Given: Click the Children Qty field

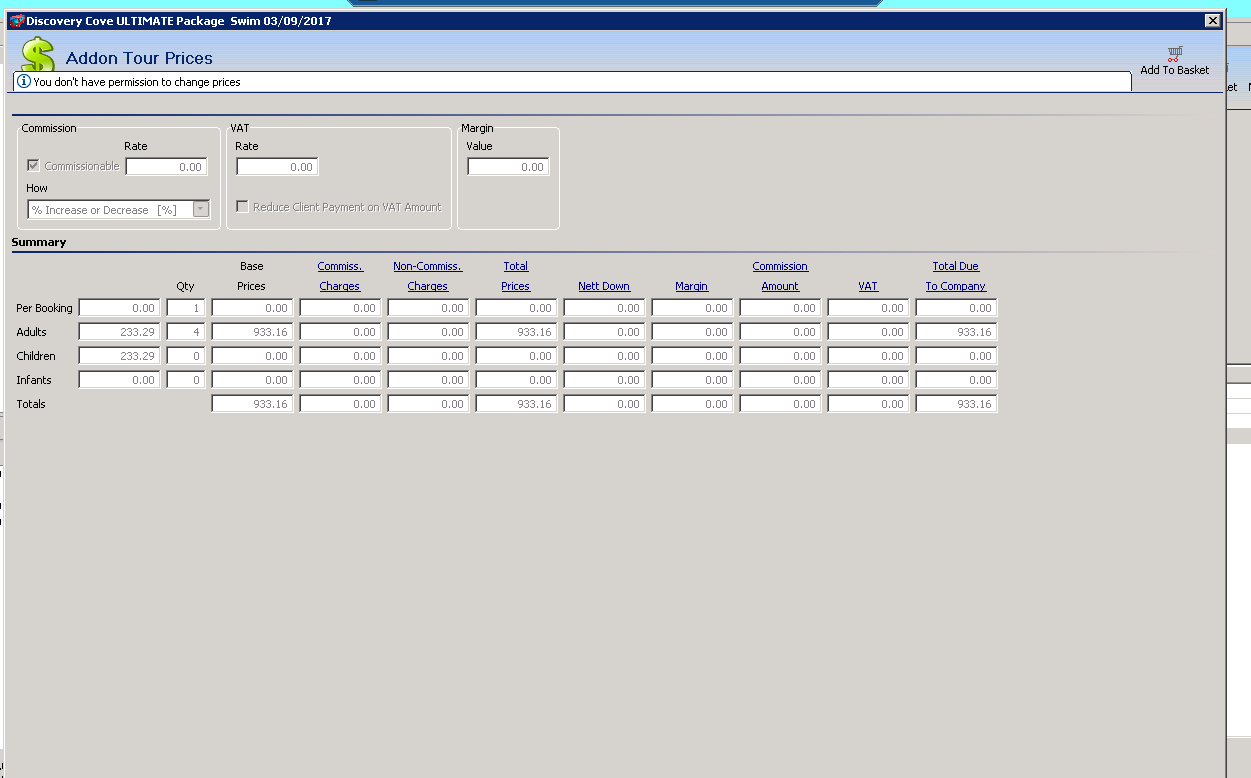Looking at the screenshot, I should [186, 356].
